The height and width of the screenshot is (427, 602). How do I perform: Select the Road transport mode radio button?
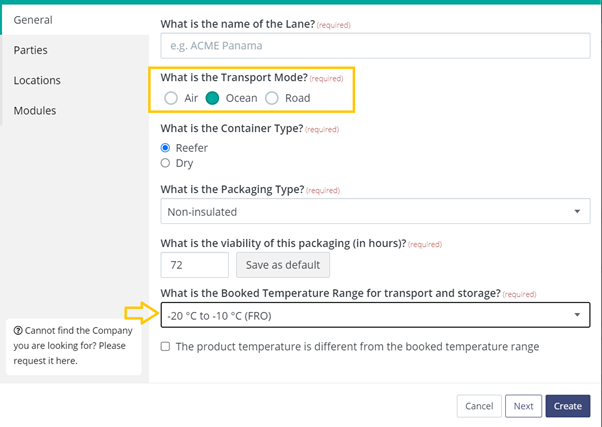272,98
